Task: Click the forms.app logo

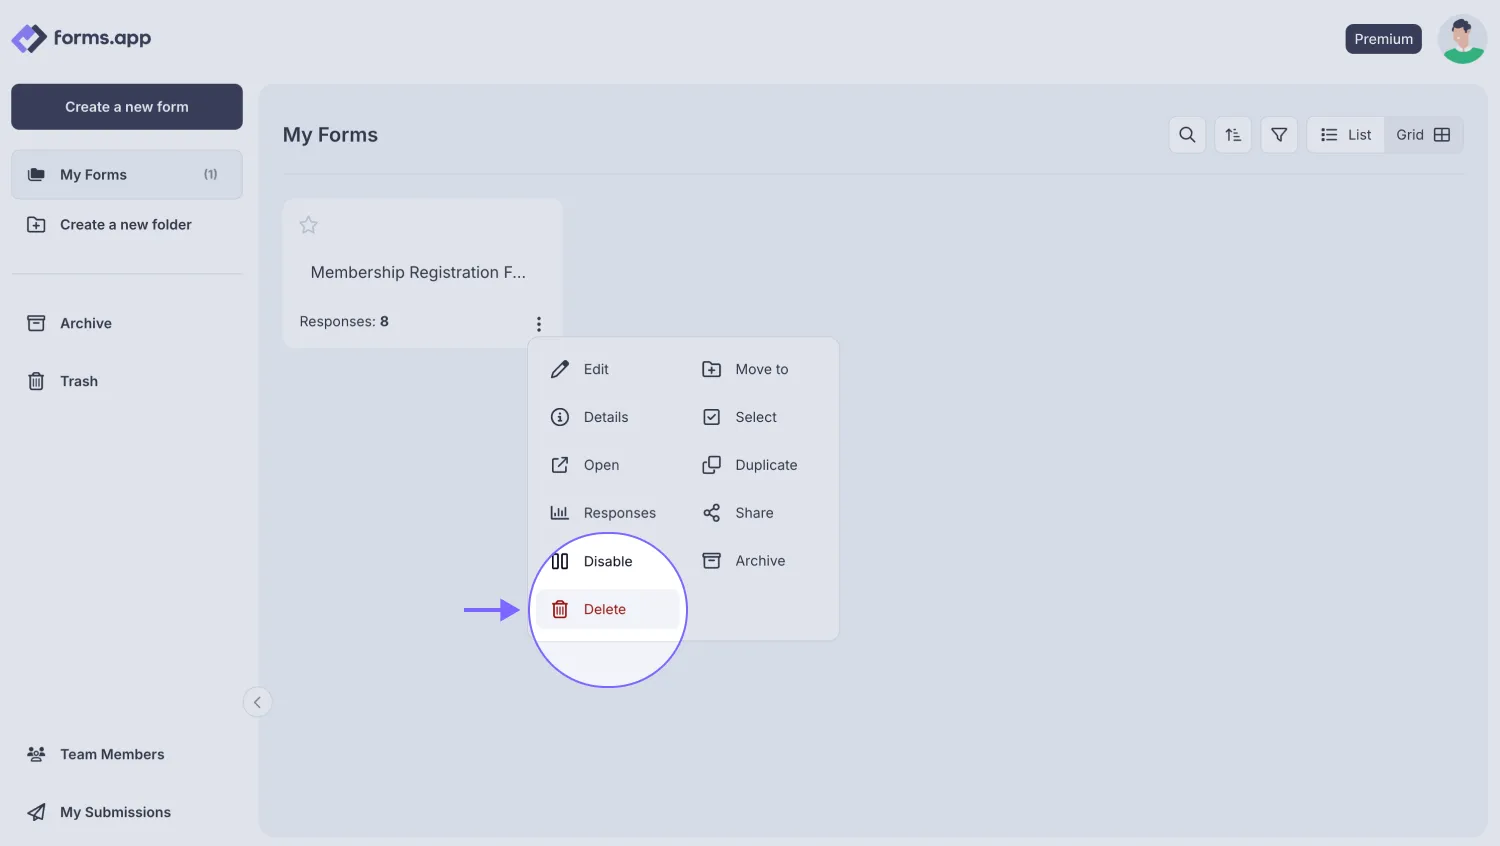Action: [81, 38]
